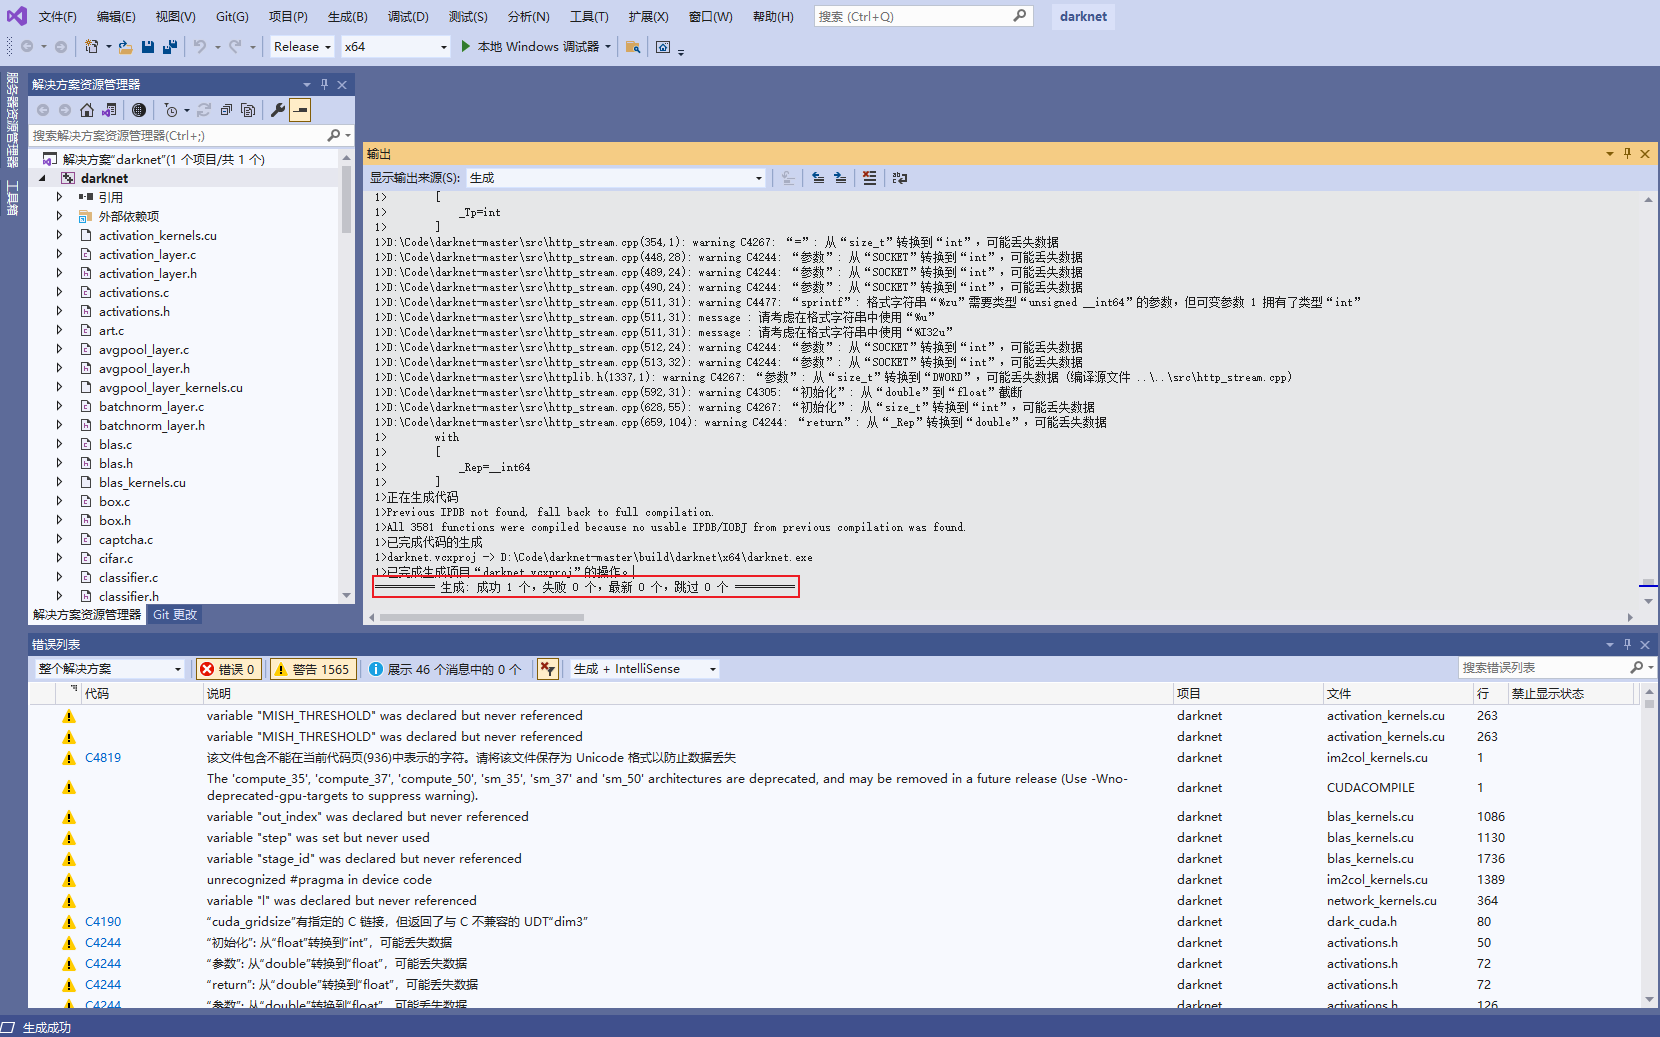Click the Save All toolbar icon
Screen dimensions: 1660x1037
[170, 47]
